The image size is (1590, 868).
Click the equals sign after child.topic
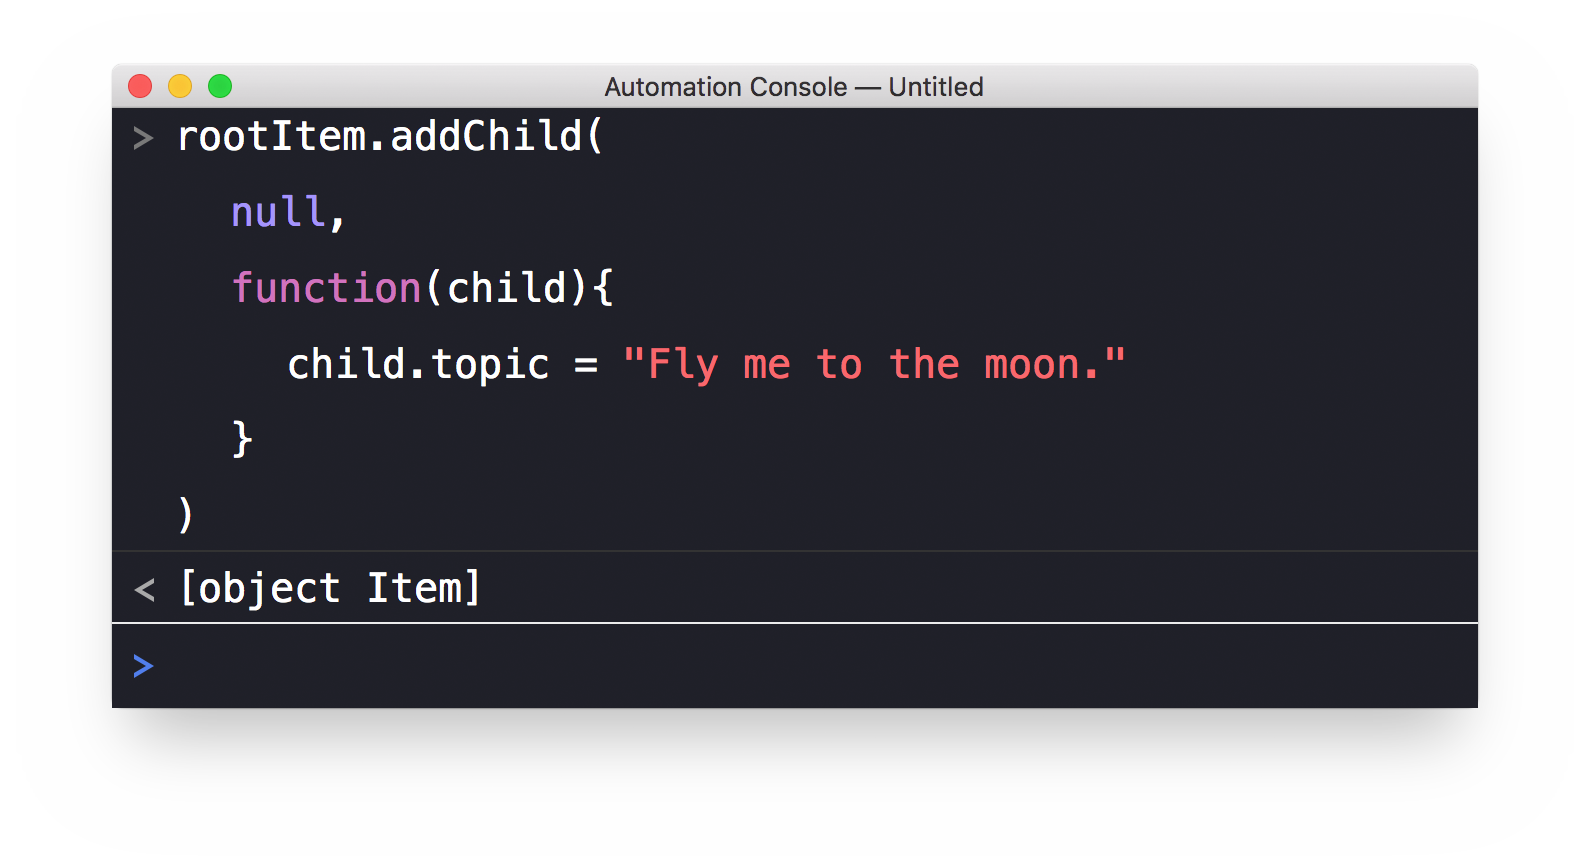[586, 365]
